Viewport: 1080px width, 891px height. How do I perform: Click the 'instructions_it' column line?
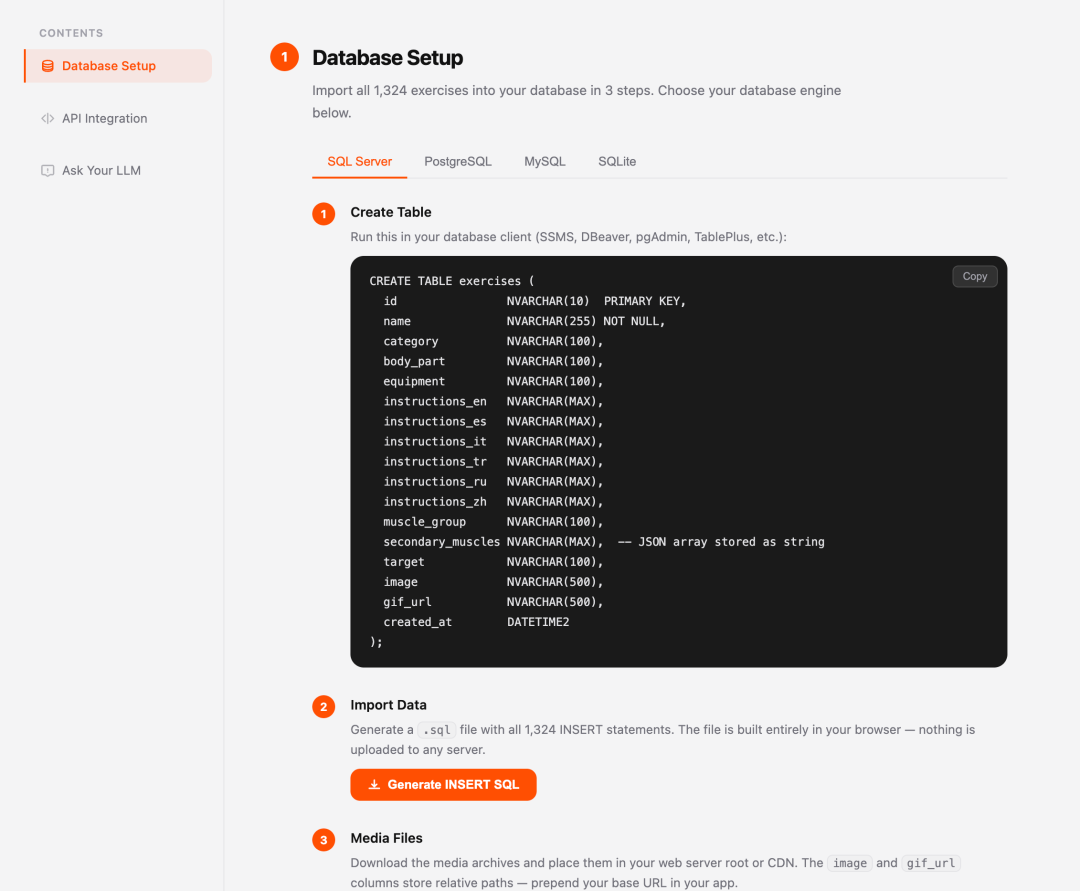493,441
